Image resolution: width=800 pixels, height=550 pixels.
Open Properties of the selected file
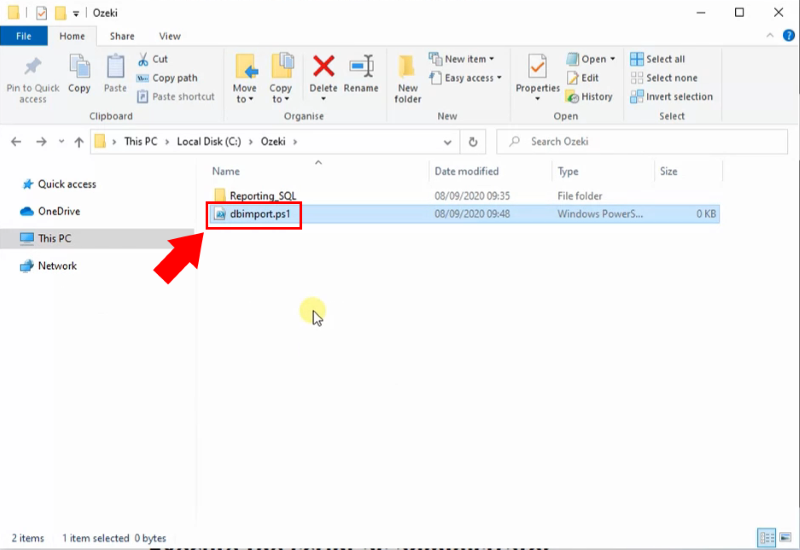pos(537,77)
